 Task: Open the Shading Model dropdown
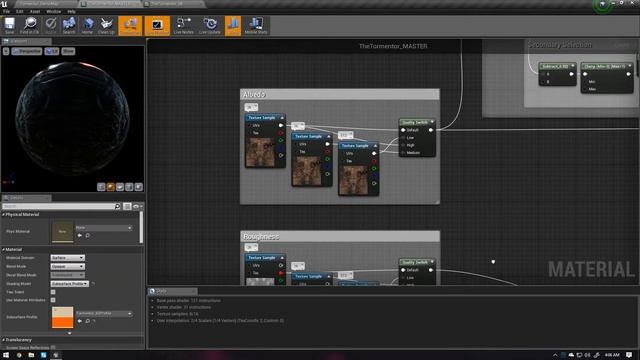[69, 283]
